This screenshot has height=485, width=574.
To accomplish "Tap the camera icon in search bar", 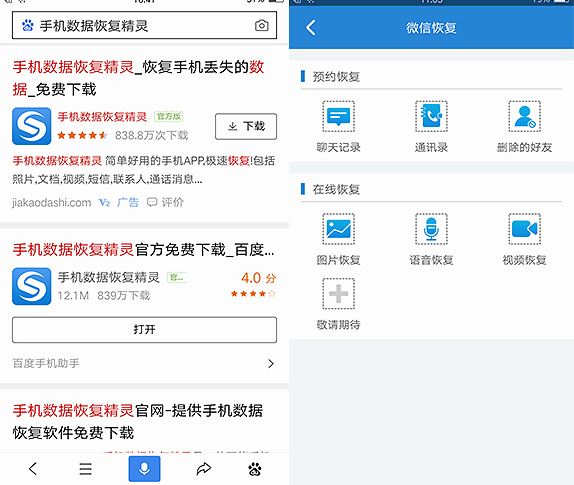I will coord(261,26).
